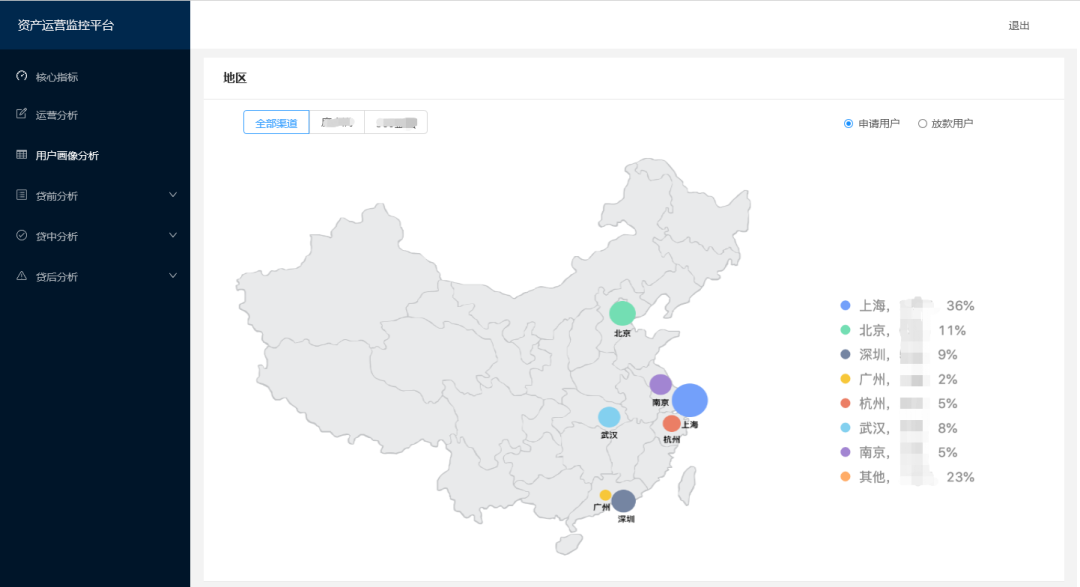Screen dimensions: 1080x587
Task: Click the 9% value in legend
Action: click(948, 355)
